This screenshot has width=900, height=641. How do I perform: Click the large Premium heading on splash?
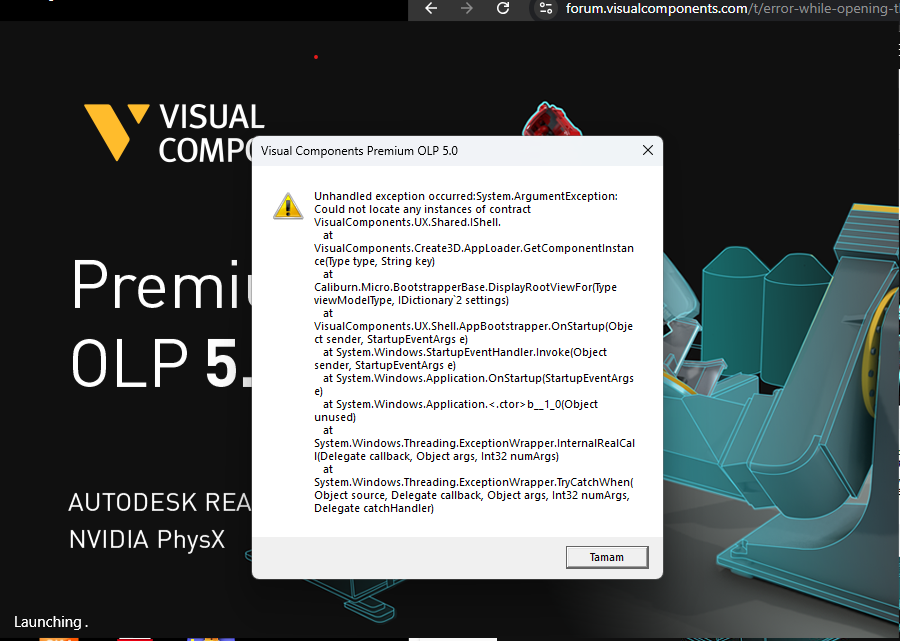tap(160, 287)
